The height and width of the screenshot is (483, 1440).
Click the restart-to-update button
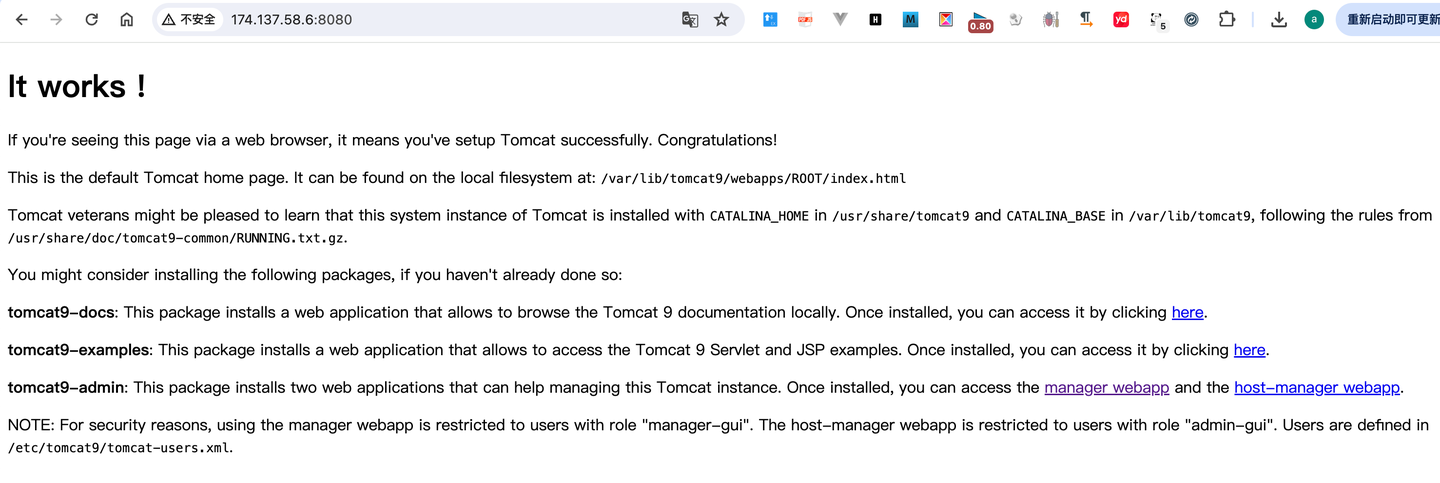pyautogui.click(x=1392, y=19)
